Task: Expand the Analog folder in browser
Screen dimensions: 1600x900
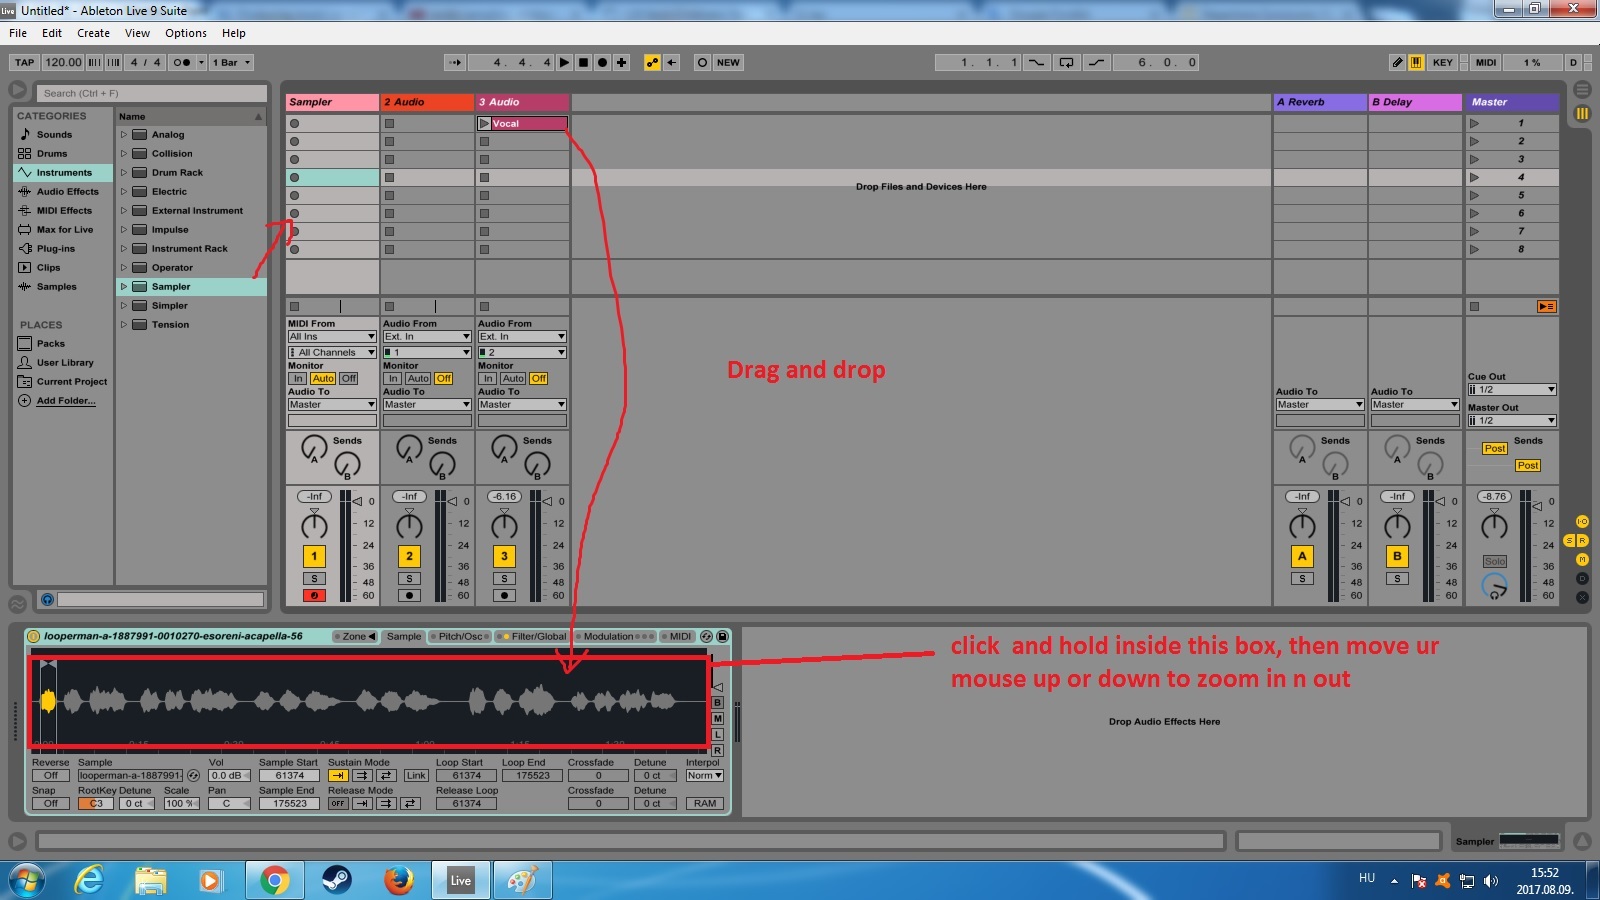Action: pos(124,135)
